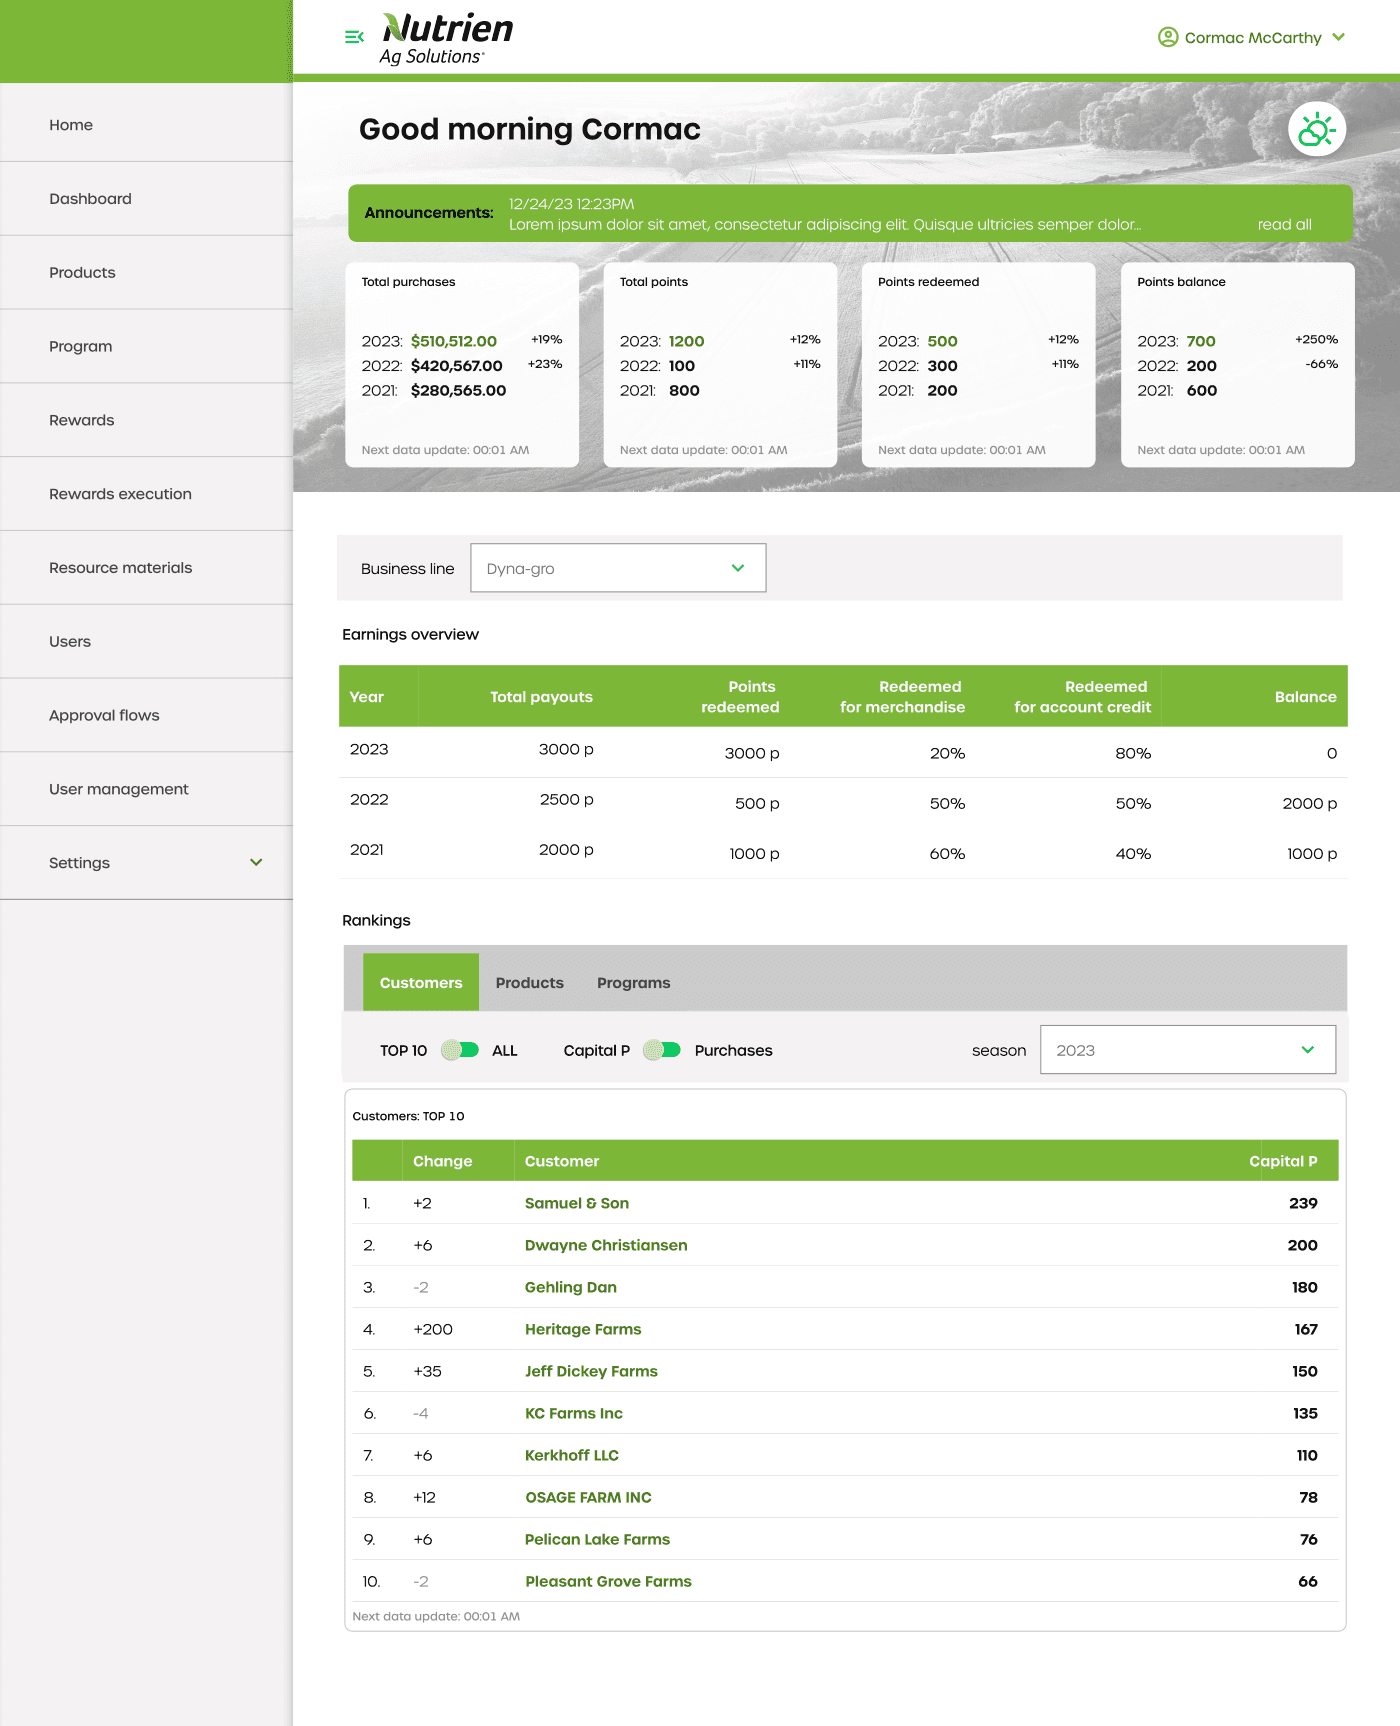
Task: Open Dashboard from the sidebar
Action: (x=146, y=199)
